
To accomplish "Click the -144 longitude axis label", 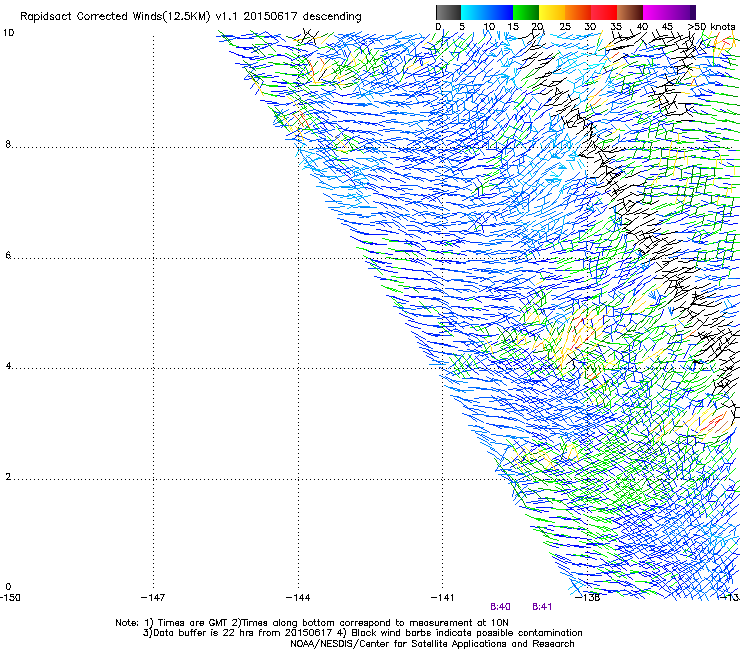I will point(298,598).
